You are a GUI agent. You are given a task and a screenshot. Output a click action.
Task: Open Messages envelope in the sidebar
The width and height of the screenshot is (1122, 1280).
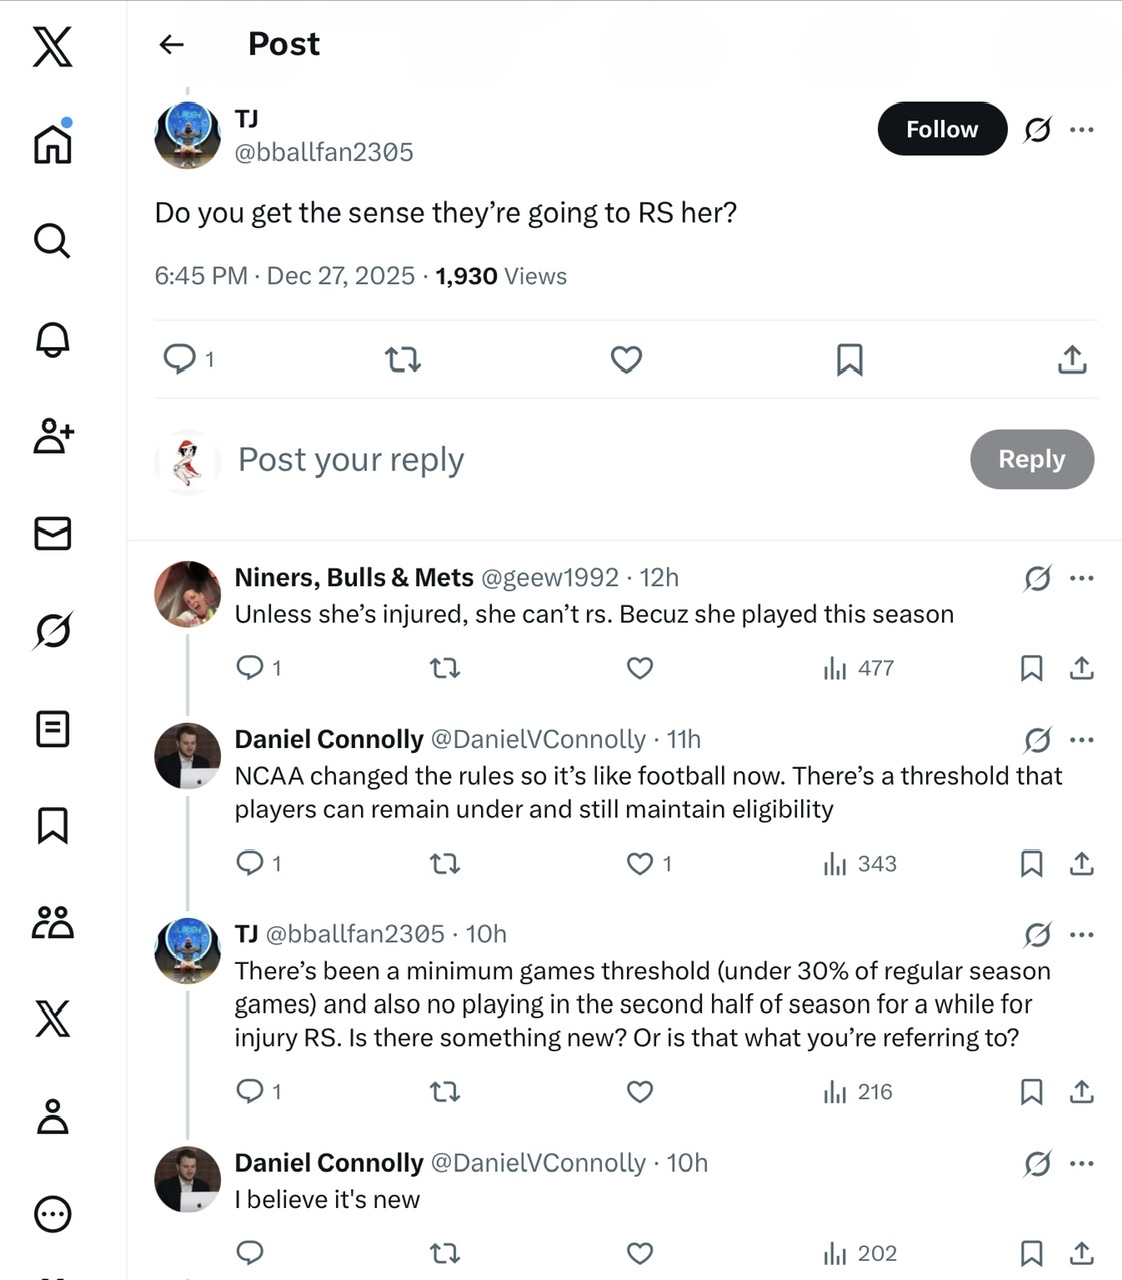click(x=53, y=533)
